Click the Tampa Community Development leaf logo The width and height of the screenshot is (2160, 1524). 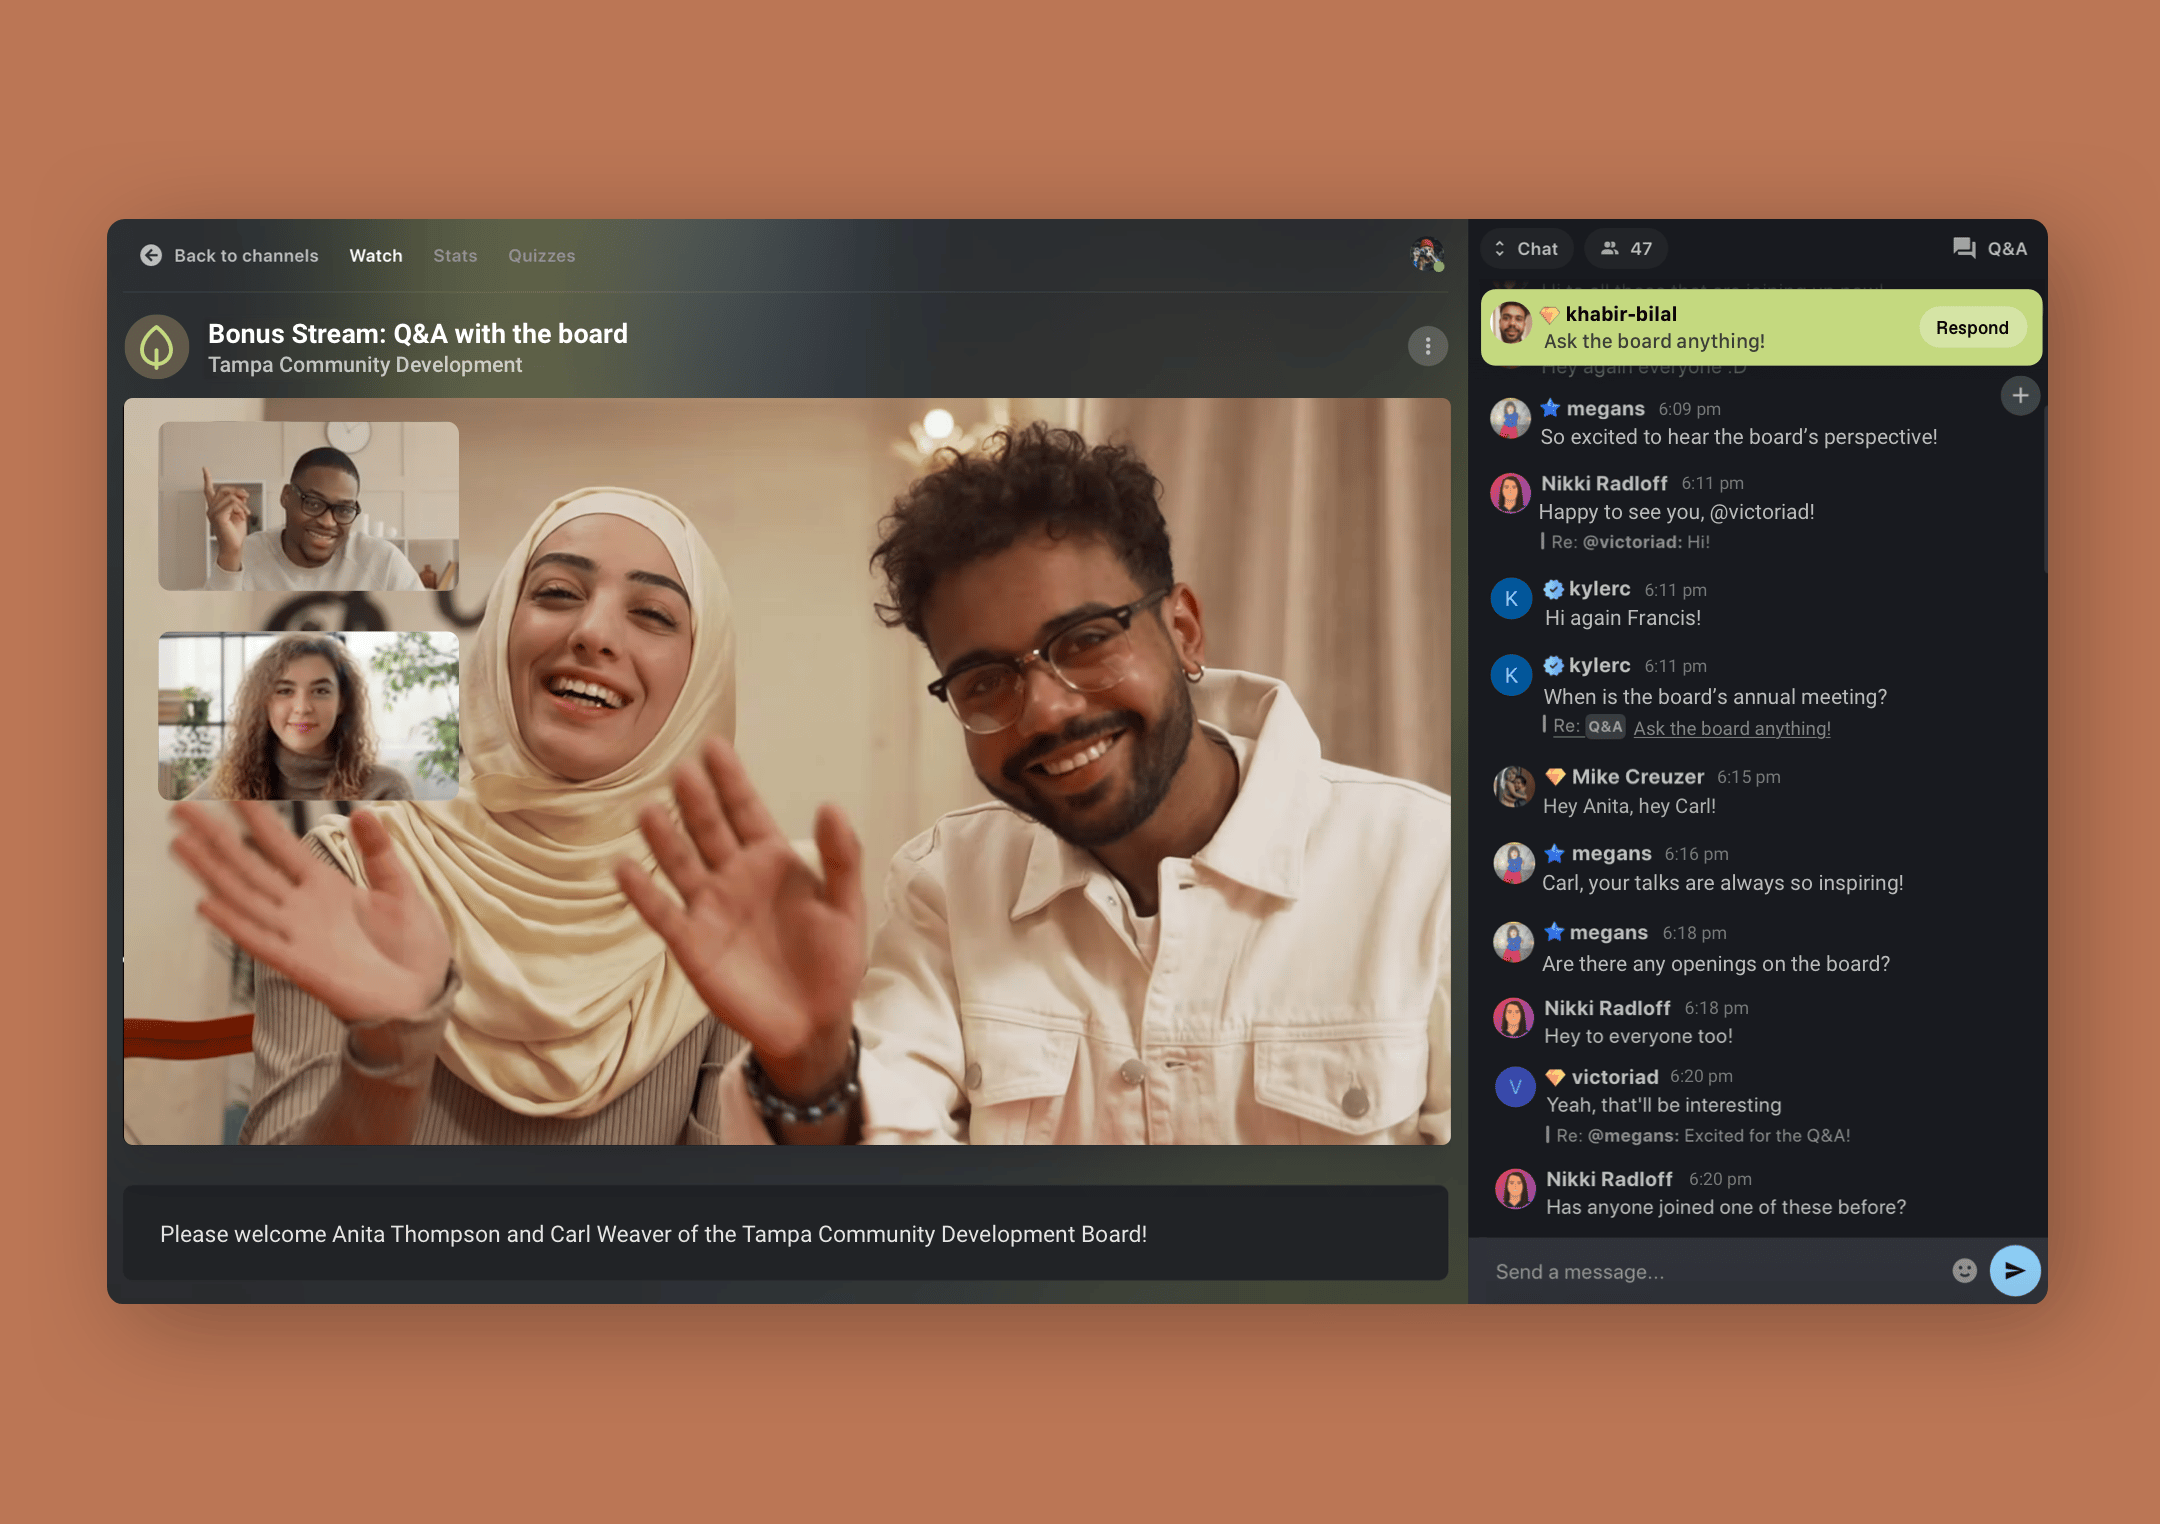(157, 347)
